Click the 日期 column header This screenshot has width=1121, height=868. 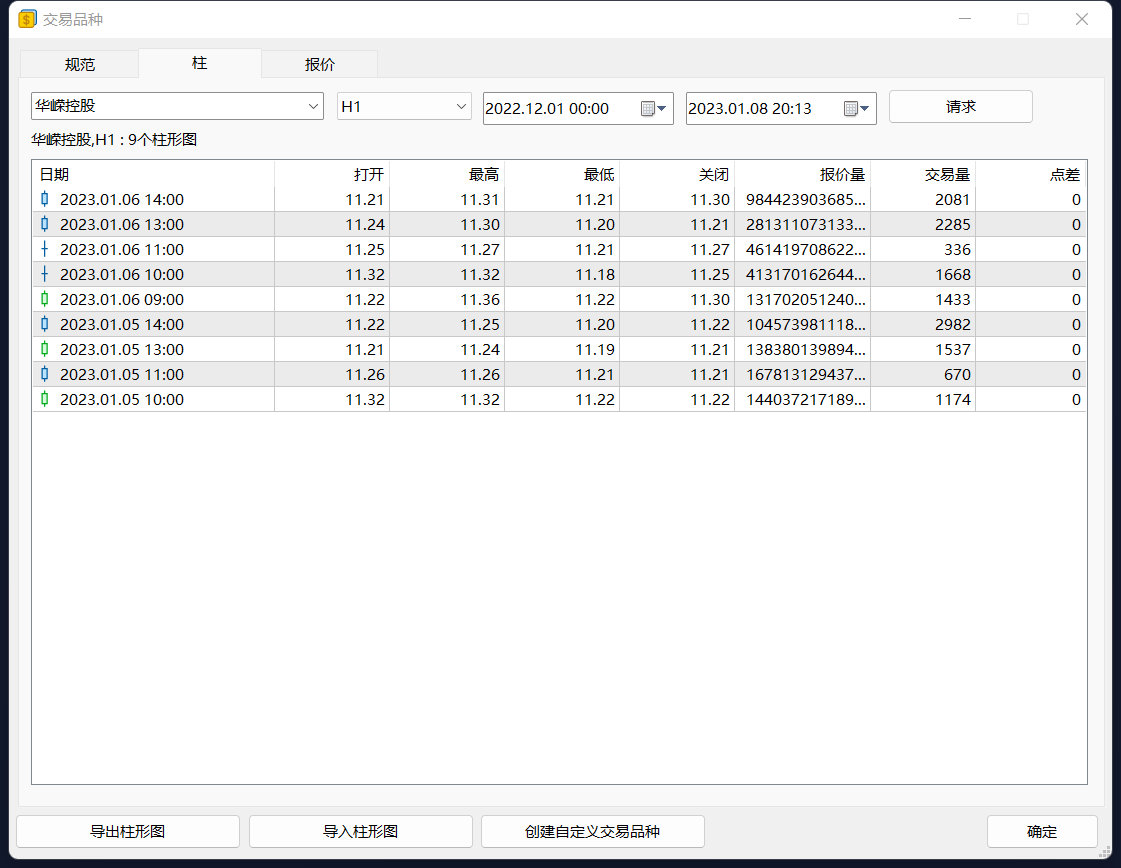coord(54,174)
